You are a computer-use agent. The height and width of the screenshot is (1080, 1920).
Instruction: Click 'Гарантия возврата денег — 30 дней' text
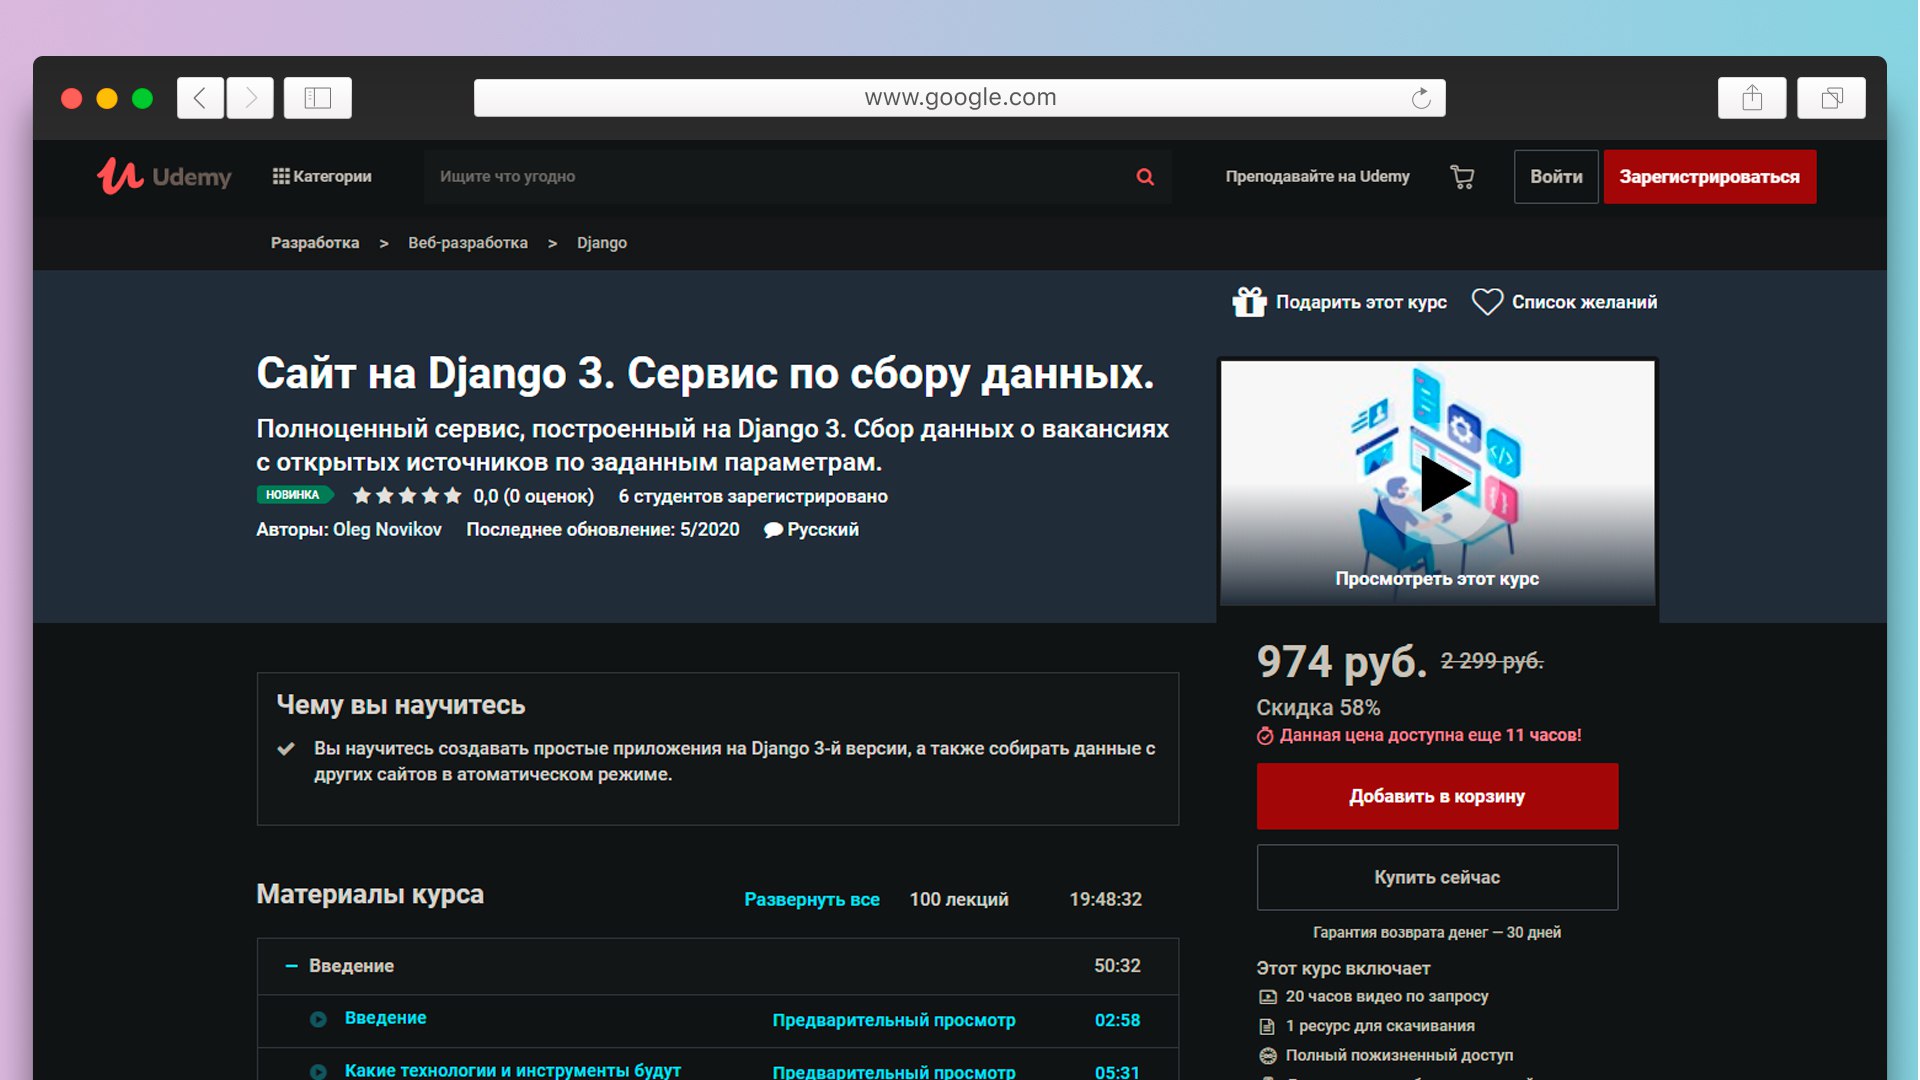pos(1437,932)
